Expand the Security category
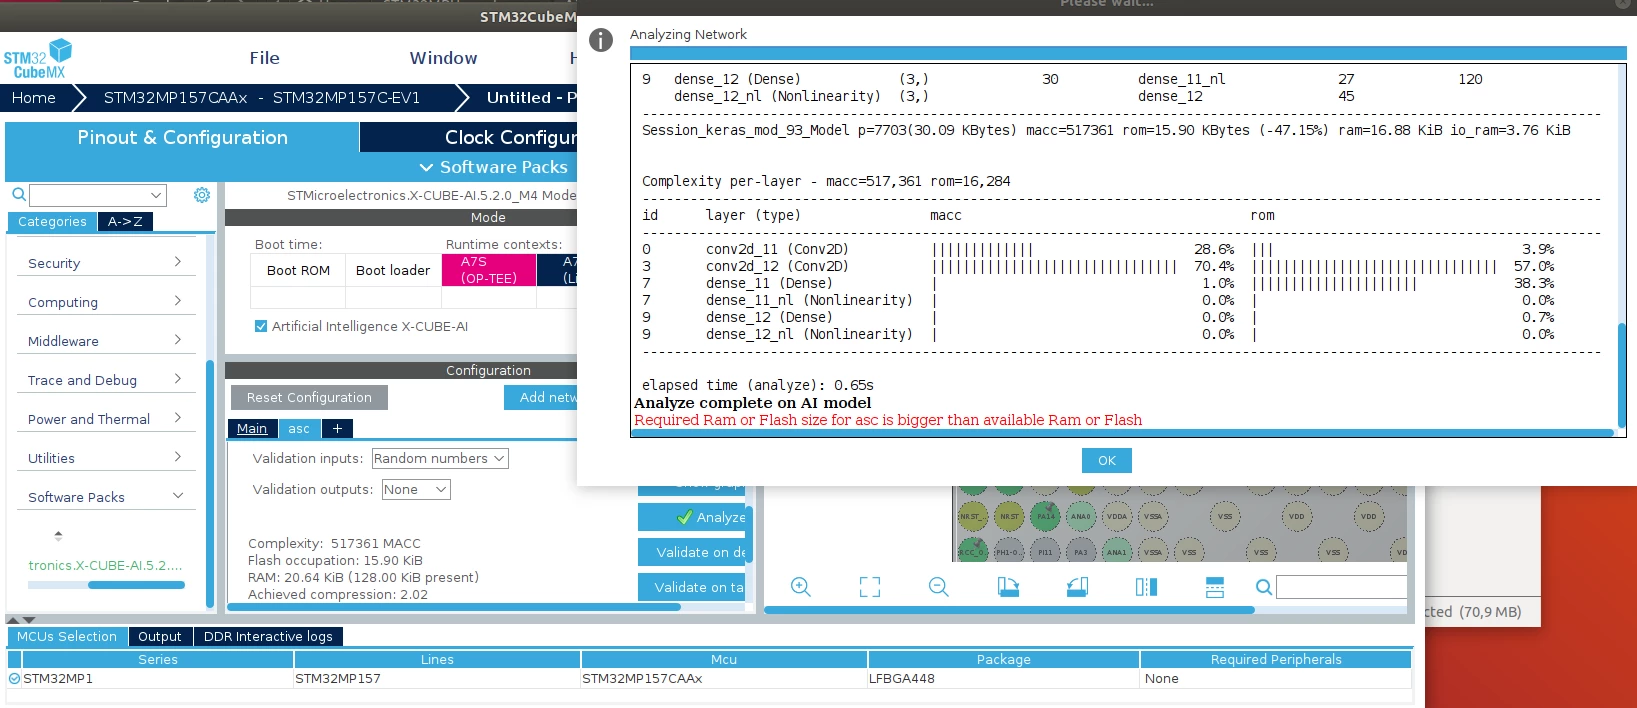The image size is (1637, 708). pos(106,263)
